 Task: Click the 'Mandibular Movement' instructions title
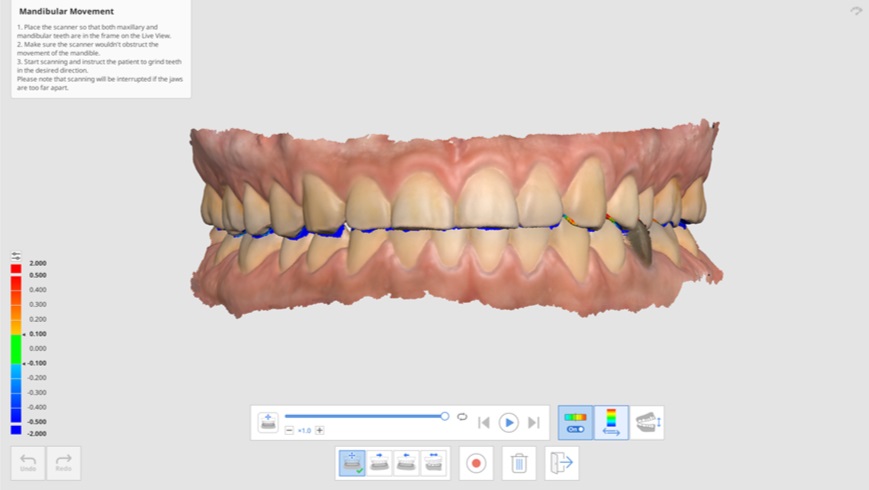67,11
